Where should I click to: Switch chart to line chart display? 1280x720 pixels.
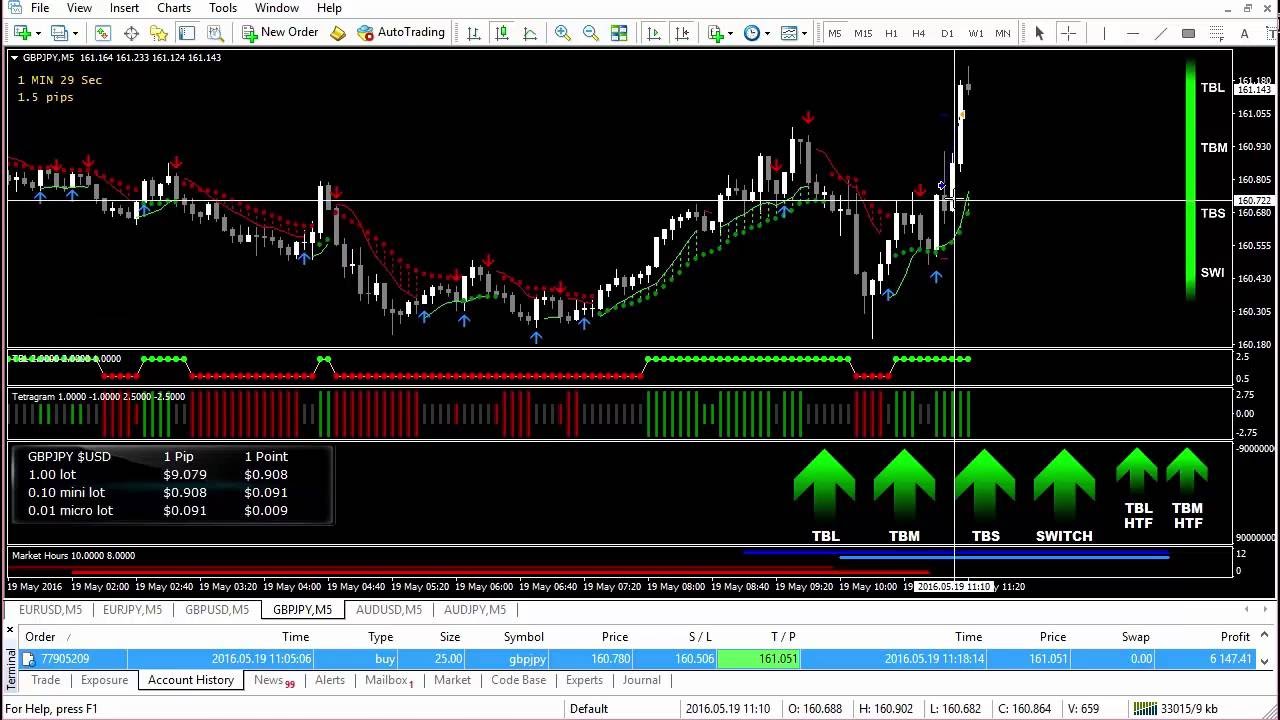click(530, 33)
